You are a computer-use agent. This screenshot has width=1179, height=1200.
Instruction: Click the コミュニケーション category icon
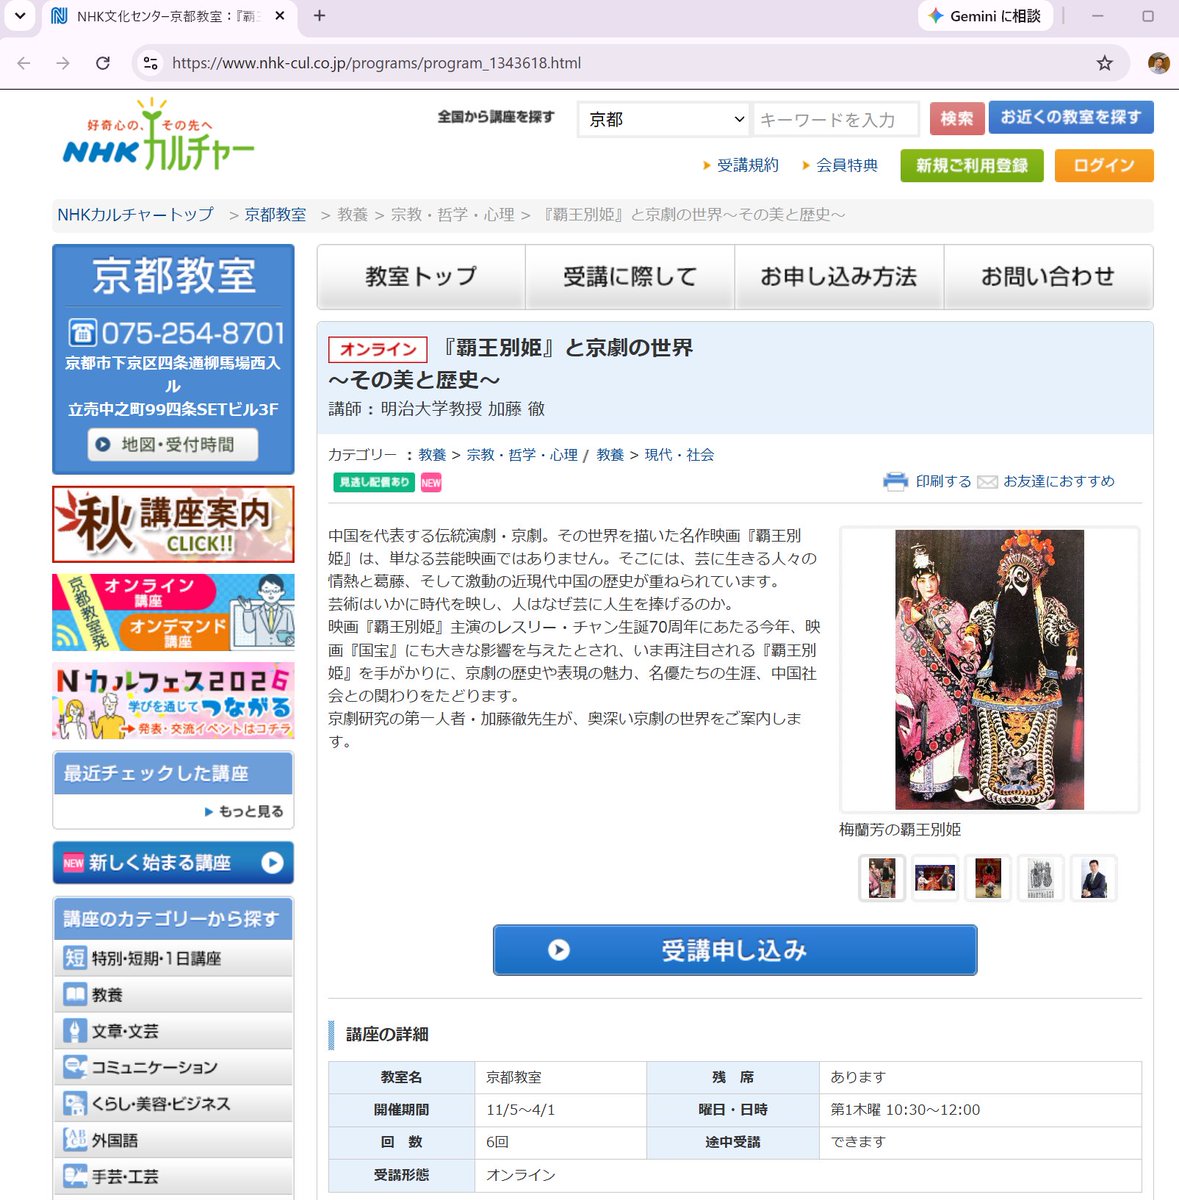75,1067
